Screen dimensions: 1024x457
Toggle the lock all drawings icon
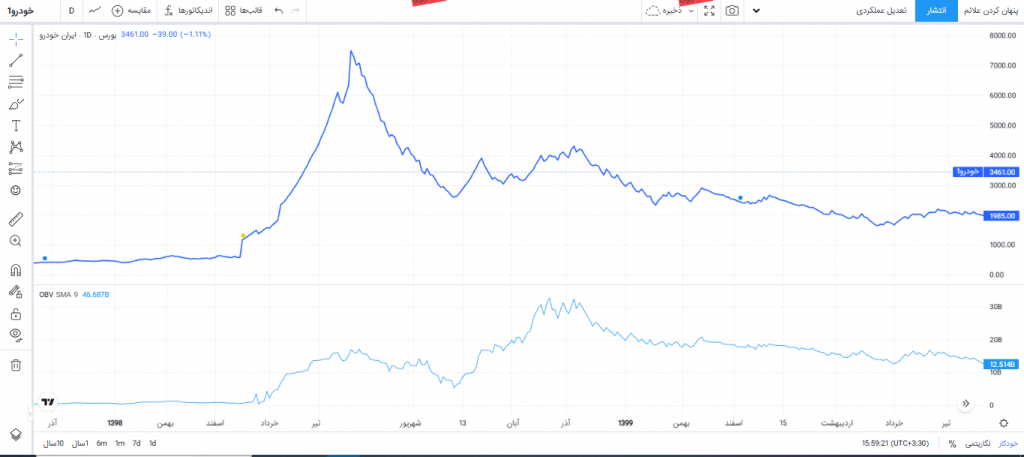pos(16,313)
